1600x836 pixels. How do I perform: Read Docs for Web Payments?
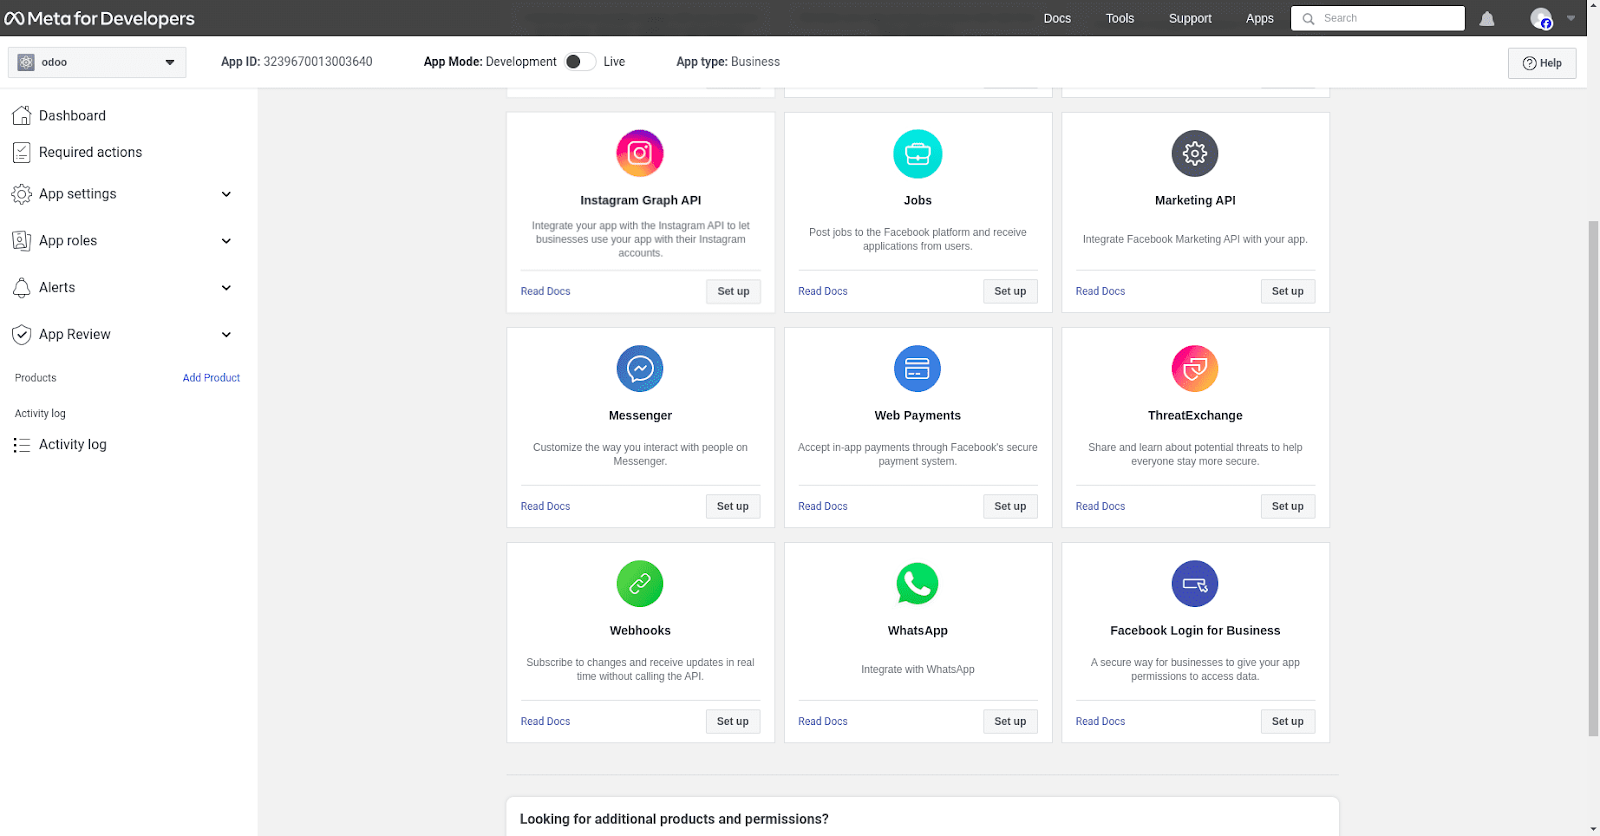click(823, 506)
